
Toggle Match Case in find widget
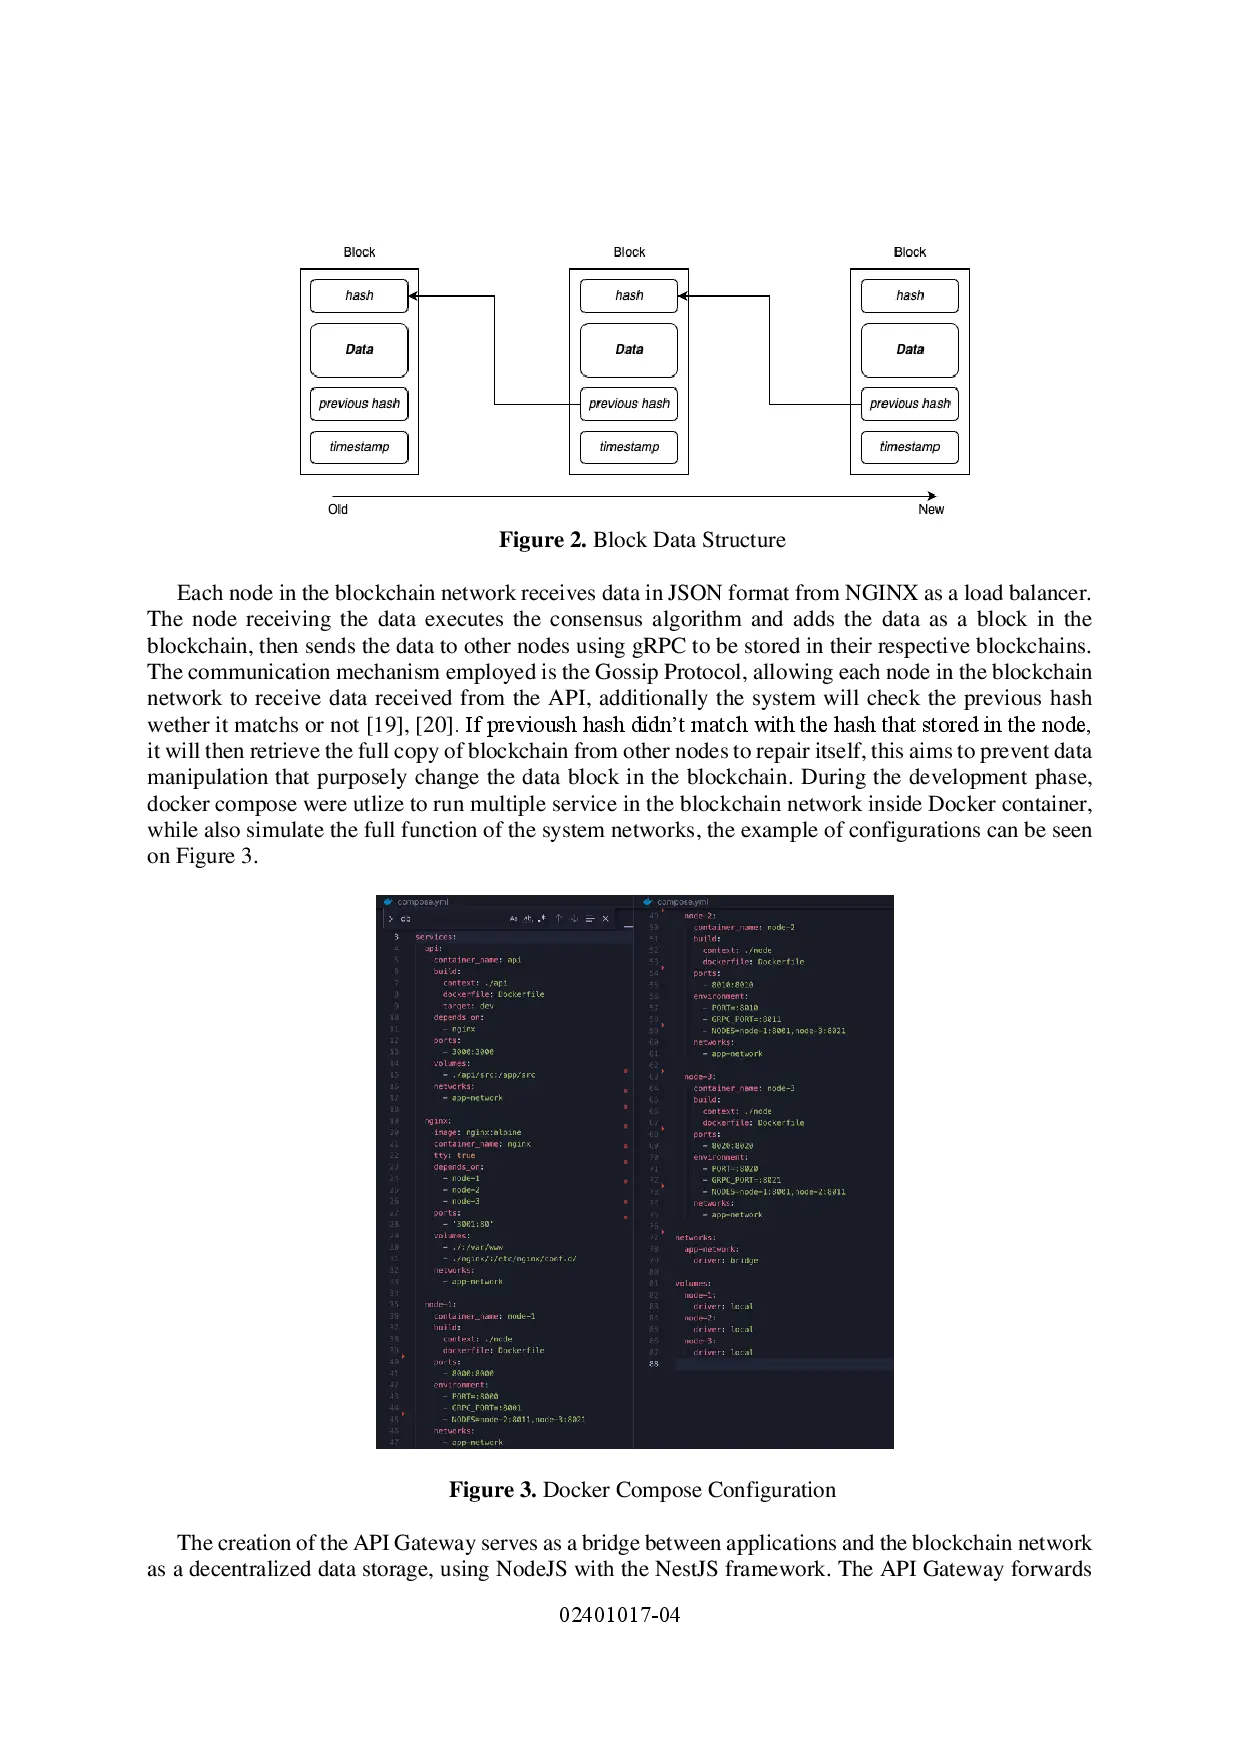(513, 918)
